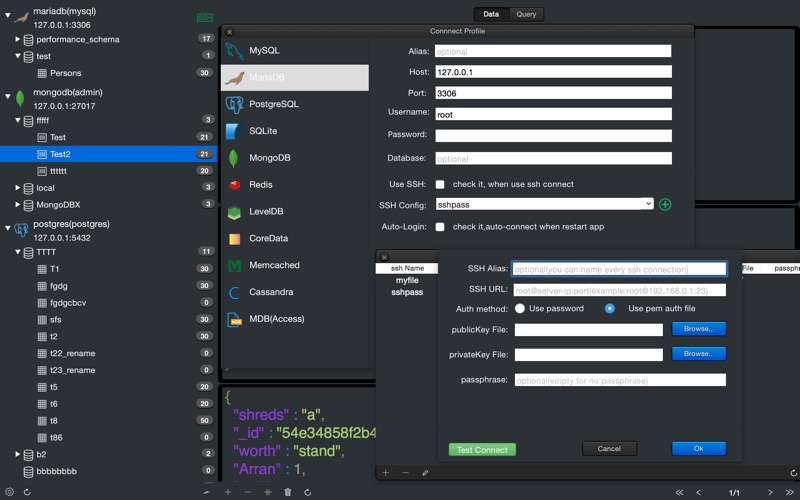Go to the first page of results

[680, 492]
